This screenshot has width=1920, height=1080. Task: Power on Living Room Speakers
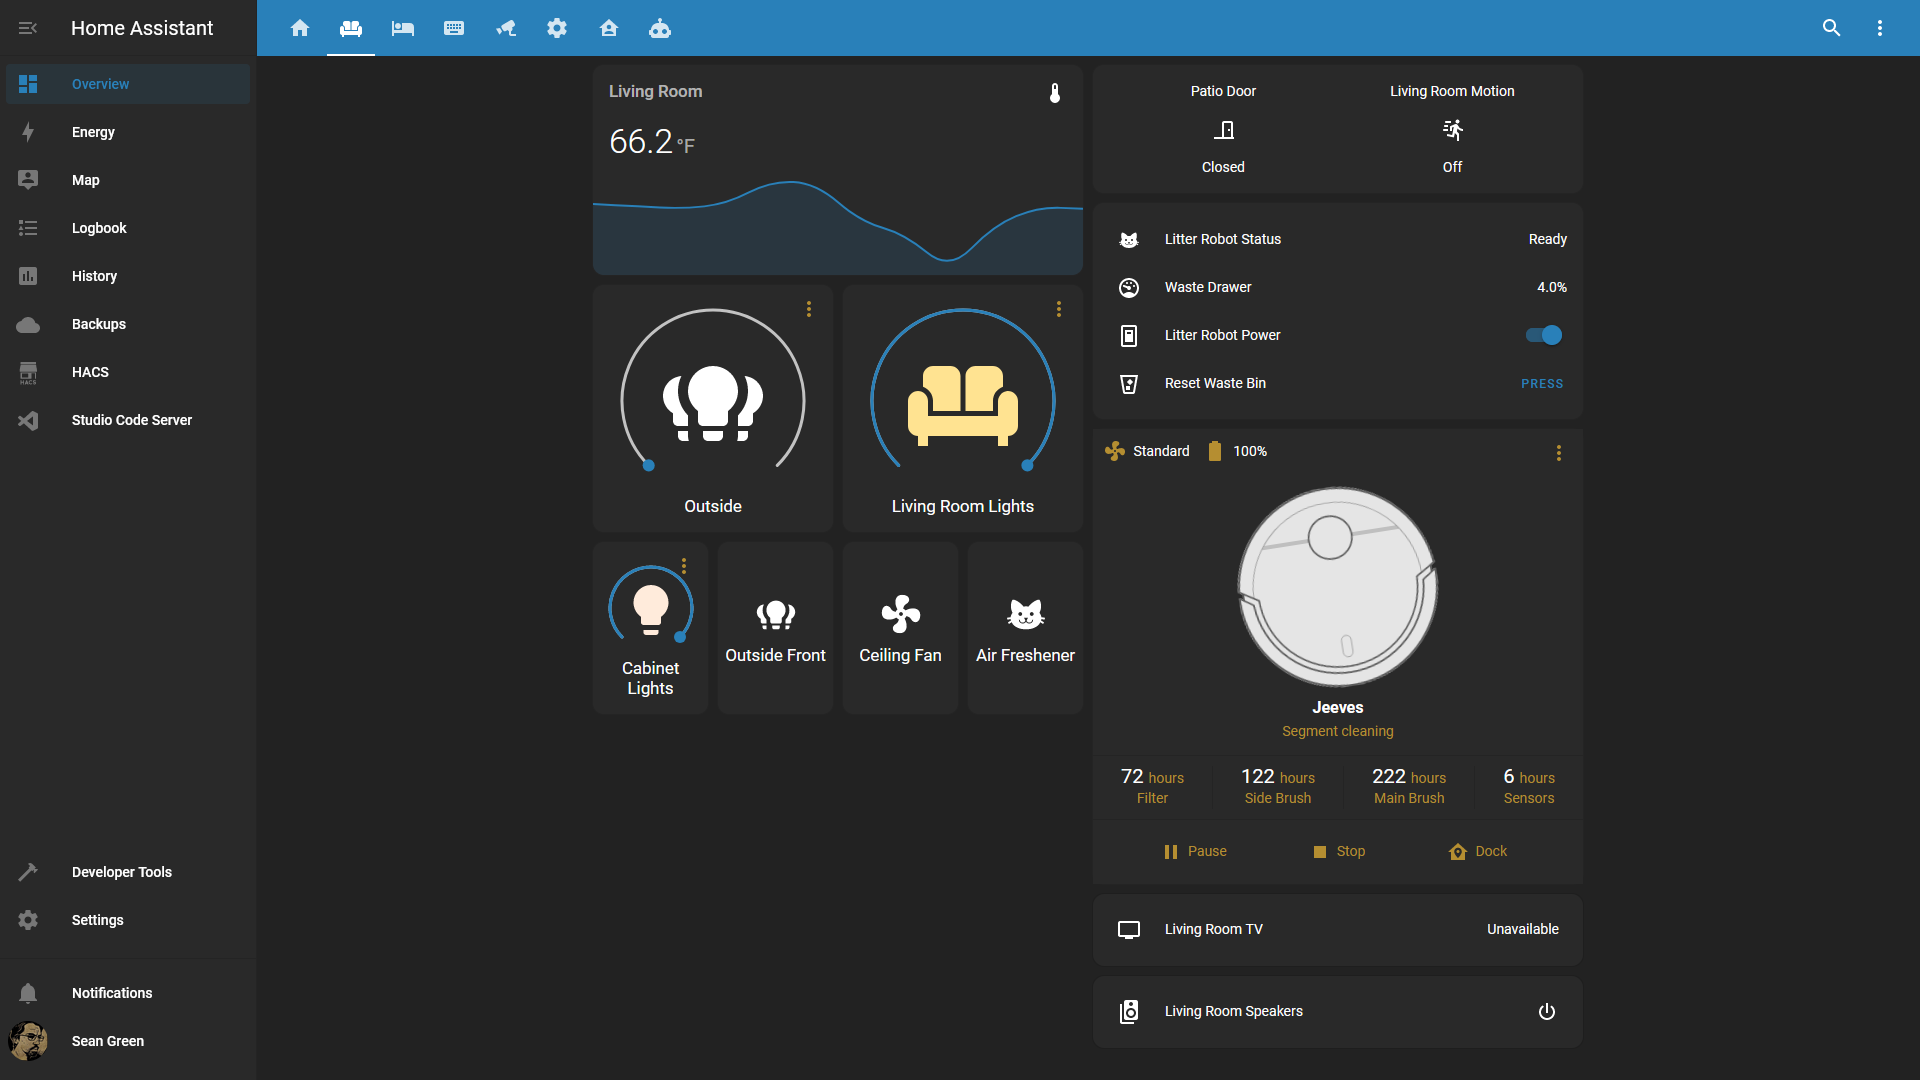click(x=1547, y=1011)
